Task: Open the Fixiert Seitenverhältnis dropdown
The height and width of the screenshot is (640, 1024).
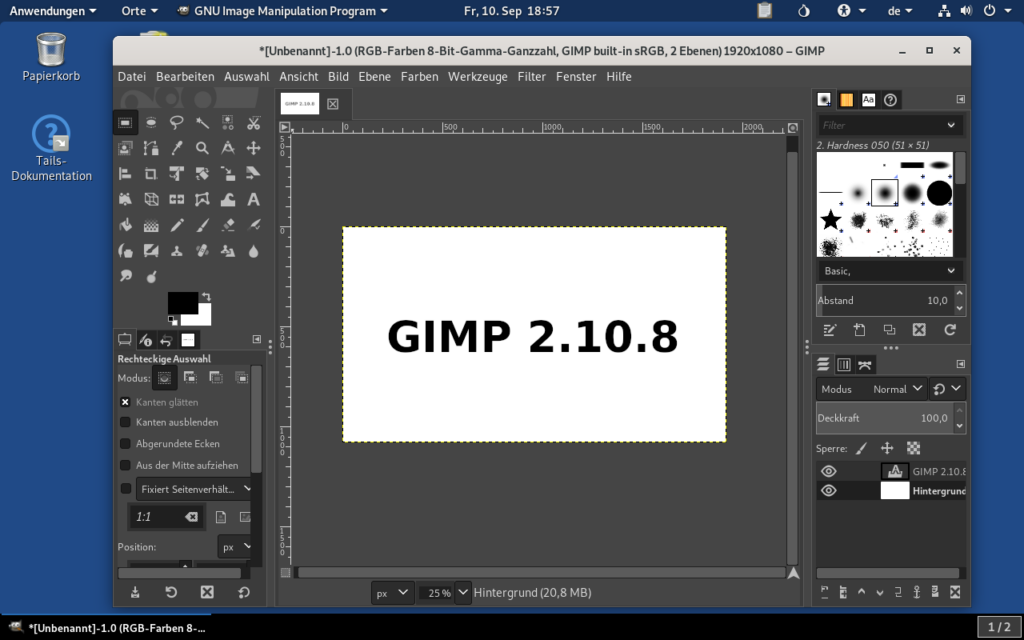Action: [x=195, y=488]
